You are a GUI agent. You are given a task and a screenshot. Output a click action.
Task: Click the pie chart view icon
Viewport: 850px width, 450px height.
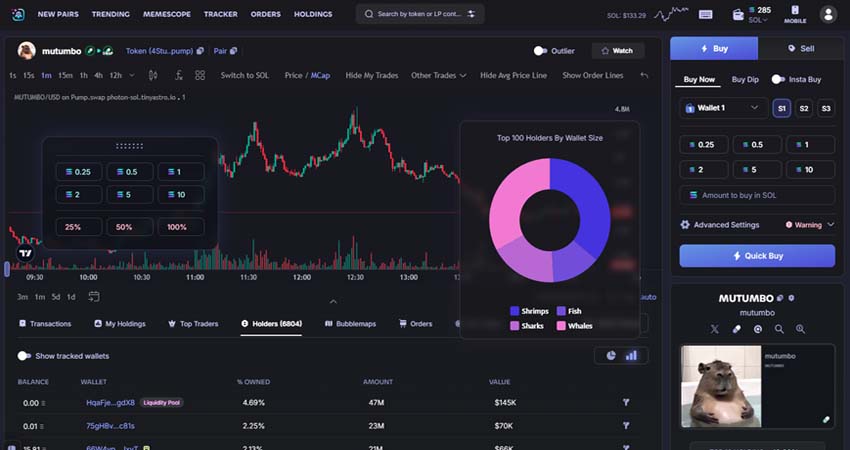(x=611, y=355)
